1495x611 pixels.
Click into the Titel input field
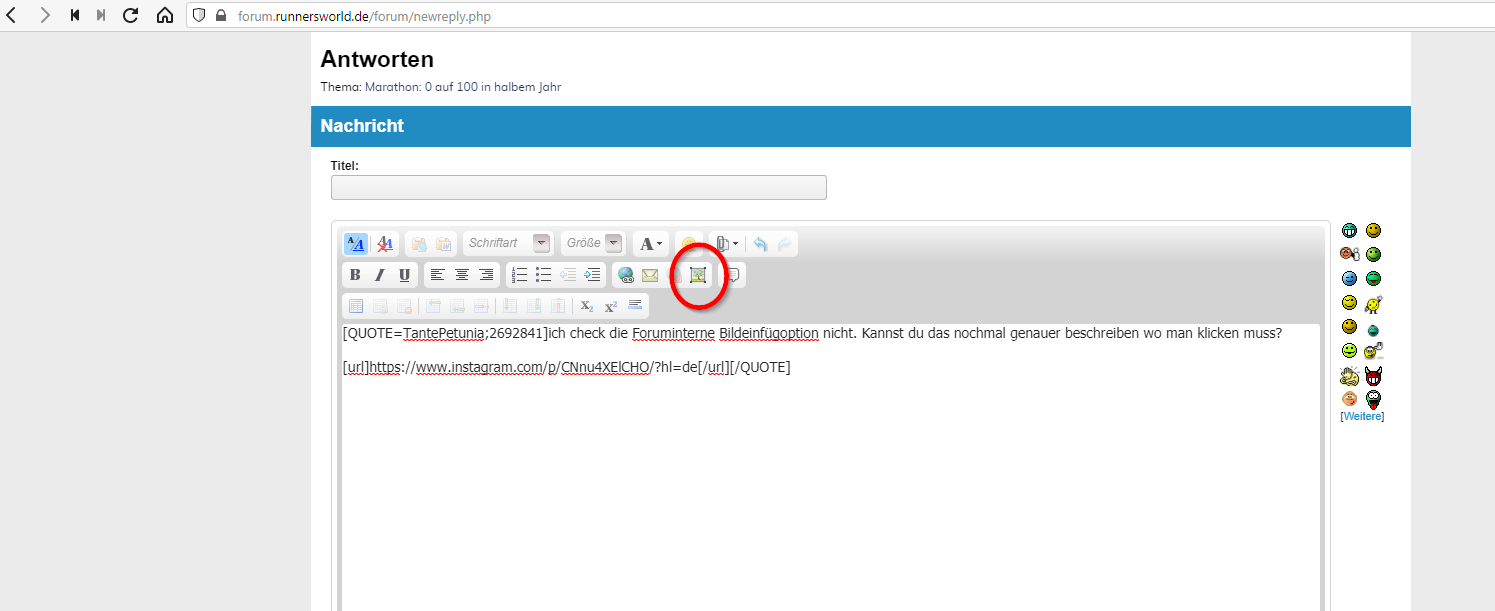(578, 188)
